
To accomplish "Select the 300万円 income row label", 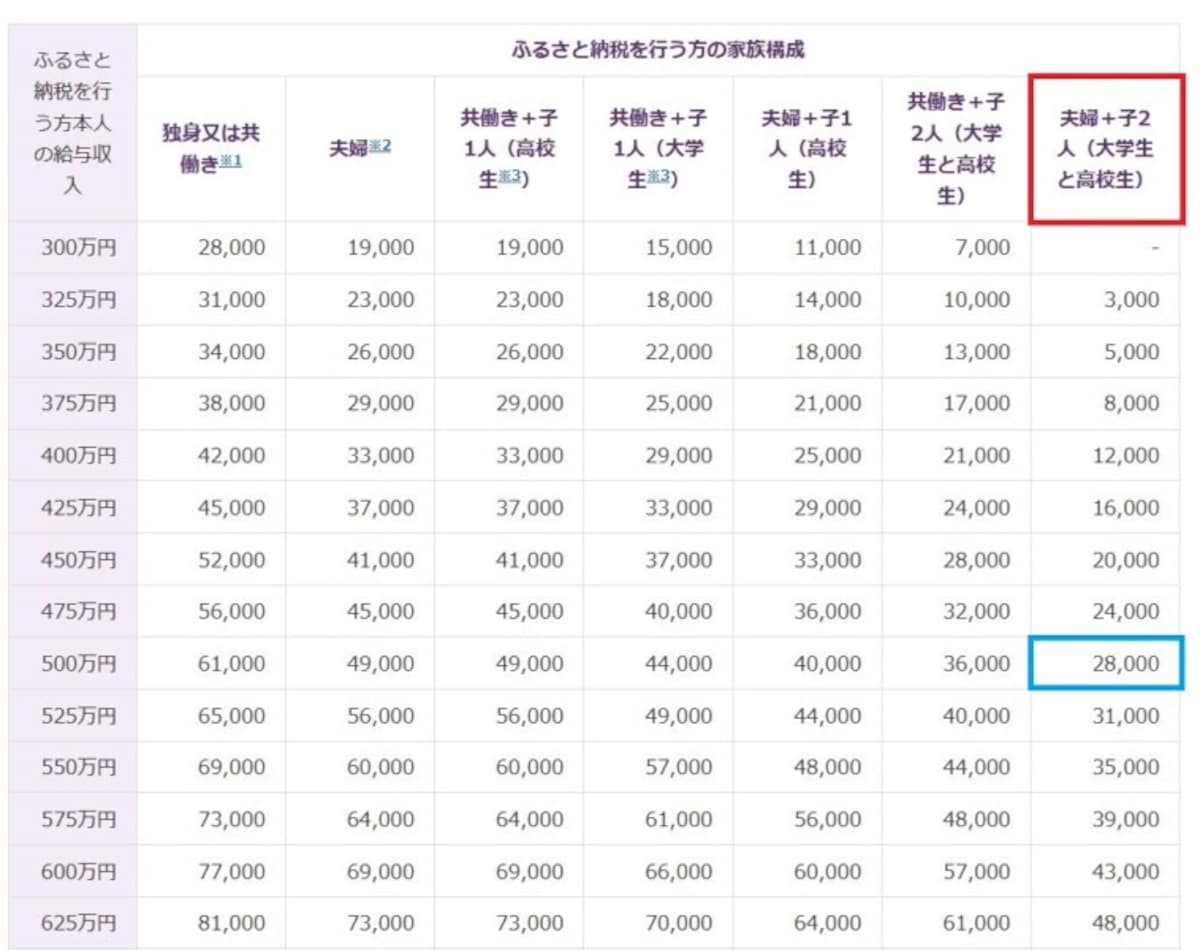I will [78, 248].
